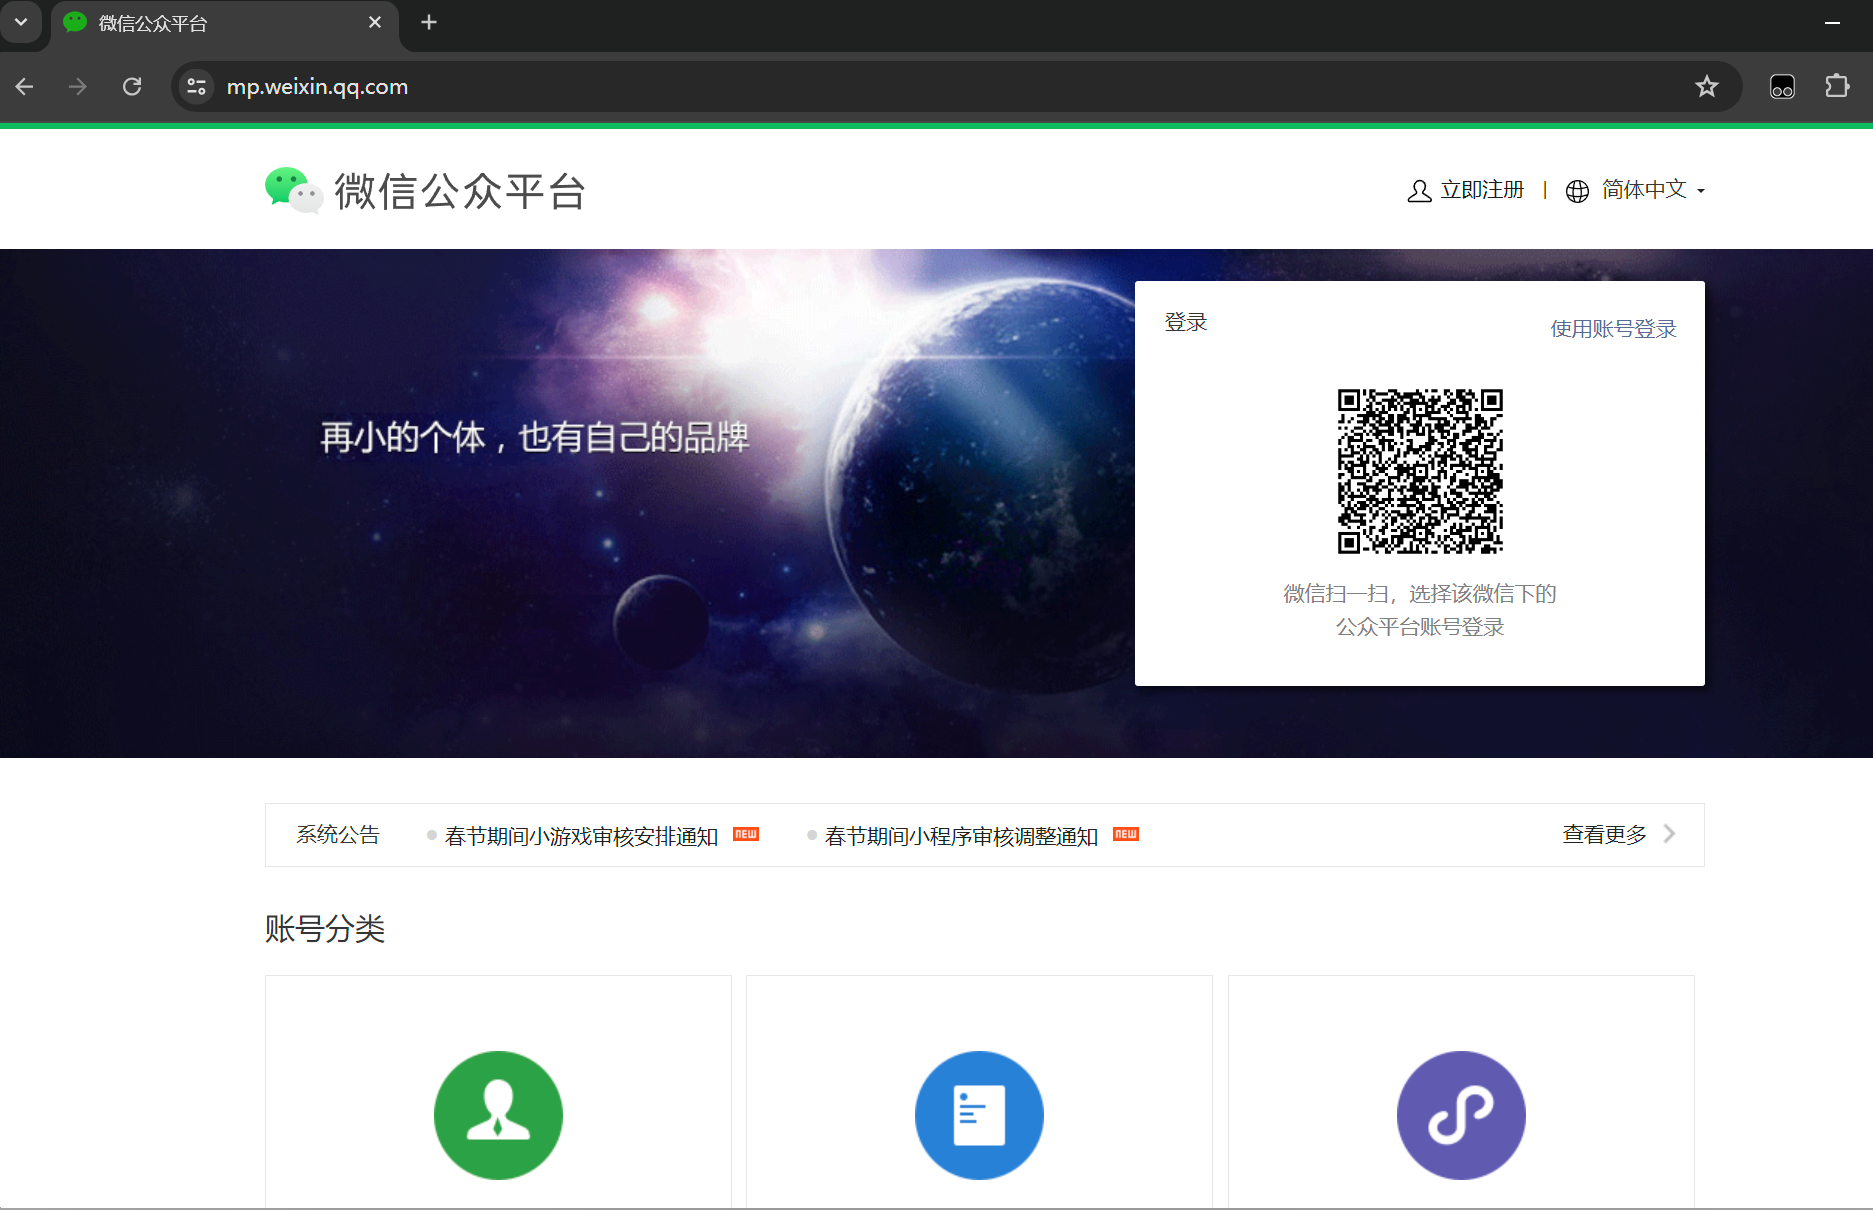Click the 账号分类 heading
1873x1210 pixels.
(x=325, y=929)
